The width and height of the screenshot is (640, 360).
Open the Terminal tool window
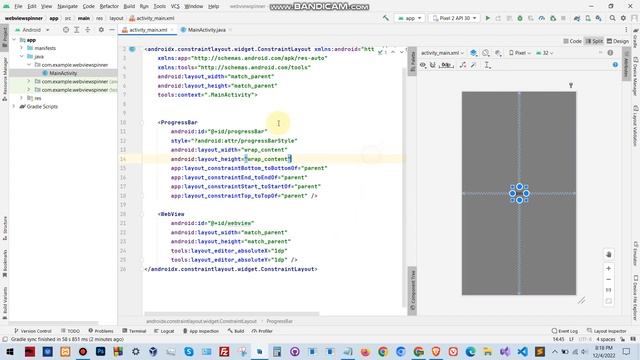[x=134, y=331]
